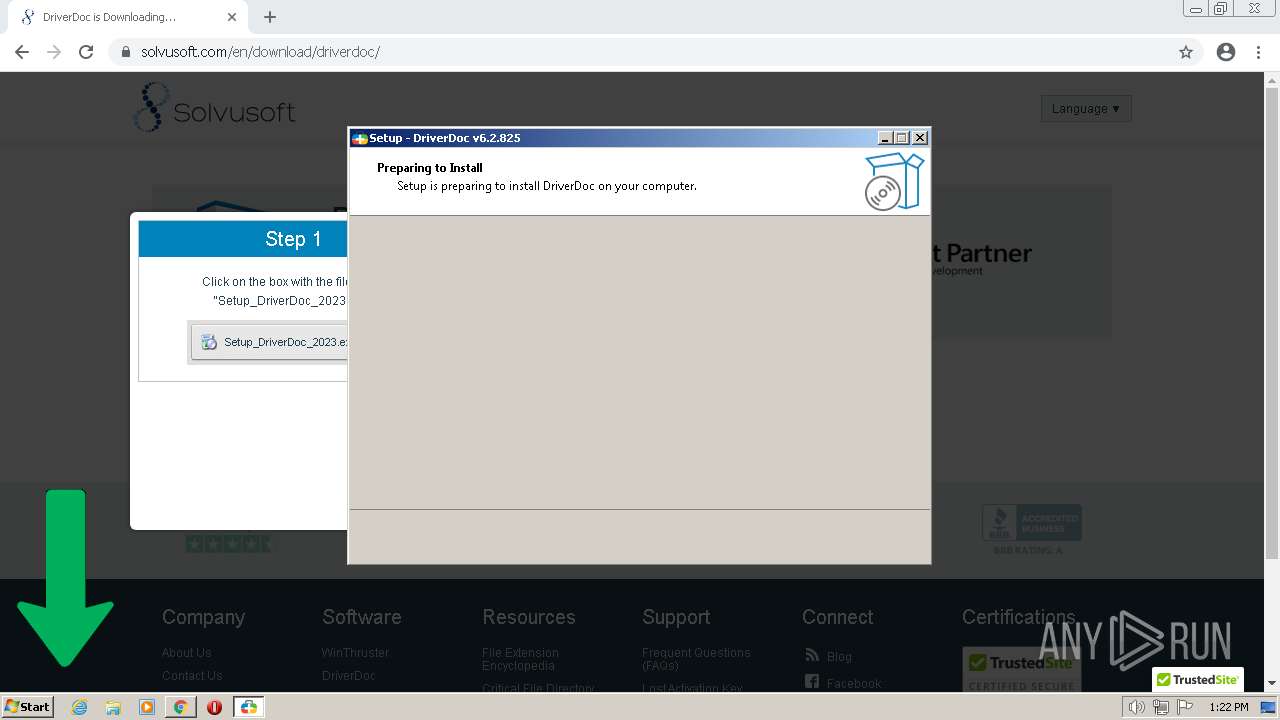Open the About Us footer link
Screen dimensions: 1280x720
pyautogui.click(x=186, y=653)
